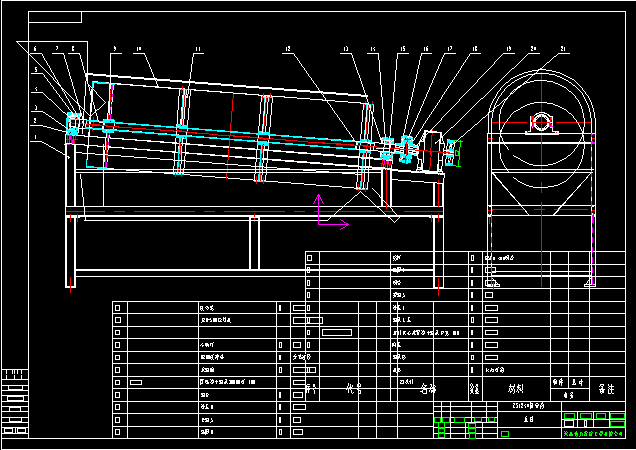Click callout number 16 label
636x450 pixels.
[425, 49]
